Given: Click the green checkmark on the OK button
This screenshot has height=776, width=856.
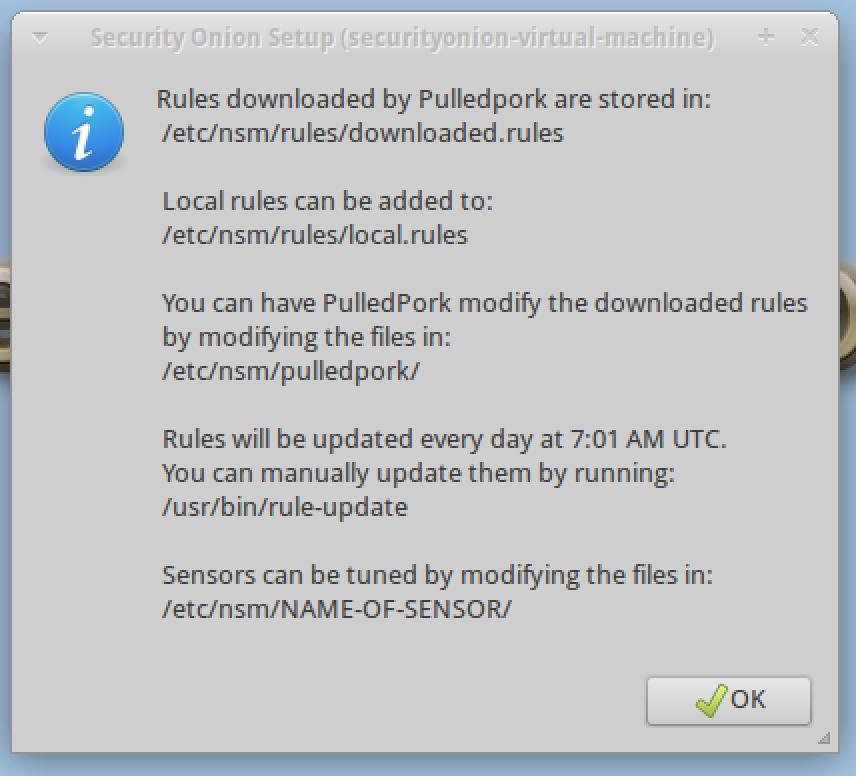Looking at the screenshot, I should 710,700.
